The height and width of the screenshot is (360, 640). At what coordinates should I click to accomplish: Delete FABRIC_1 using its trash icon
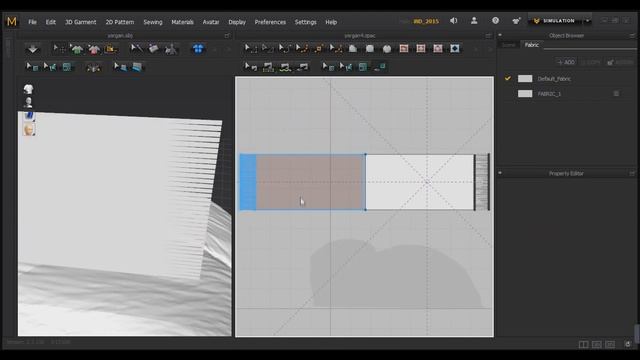616,93
